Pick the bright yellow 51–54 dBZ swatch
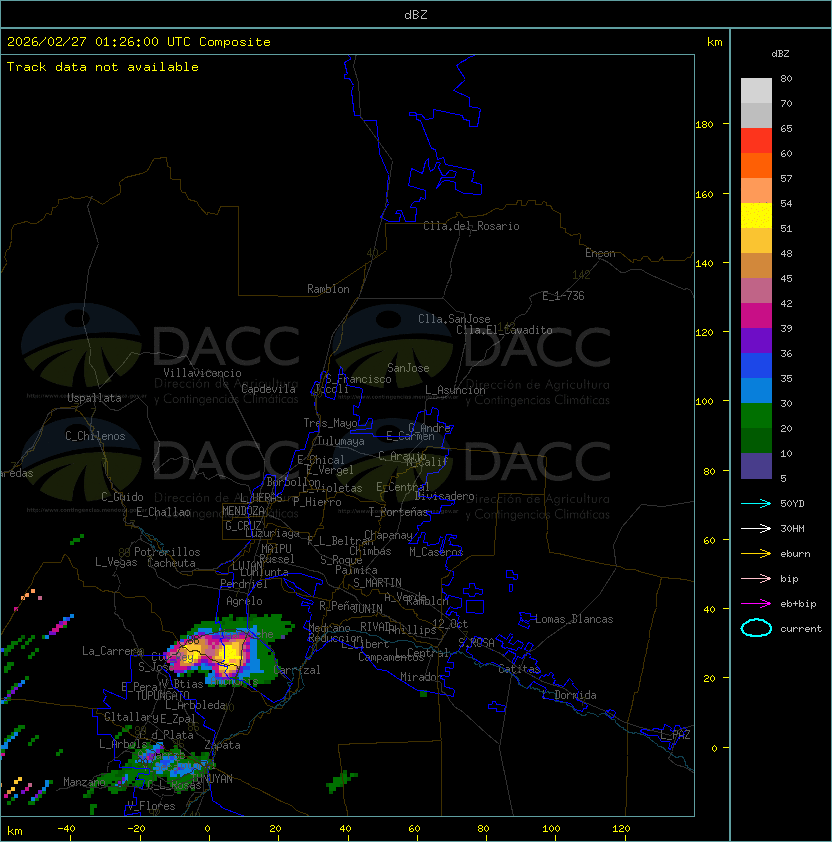Viewport: 832px width, 842px height. point(756,215)
